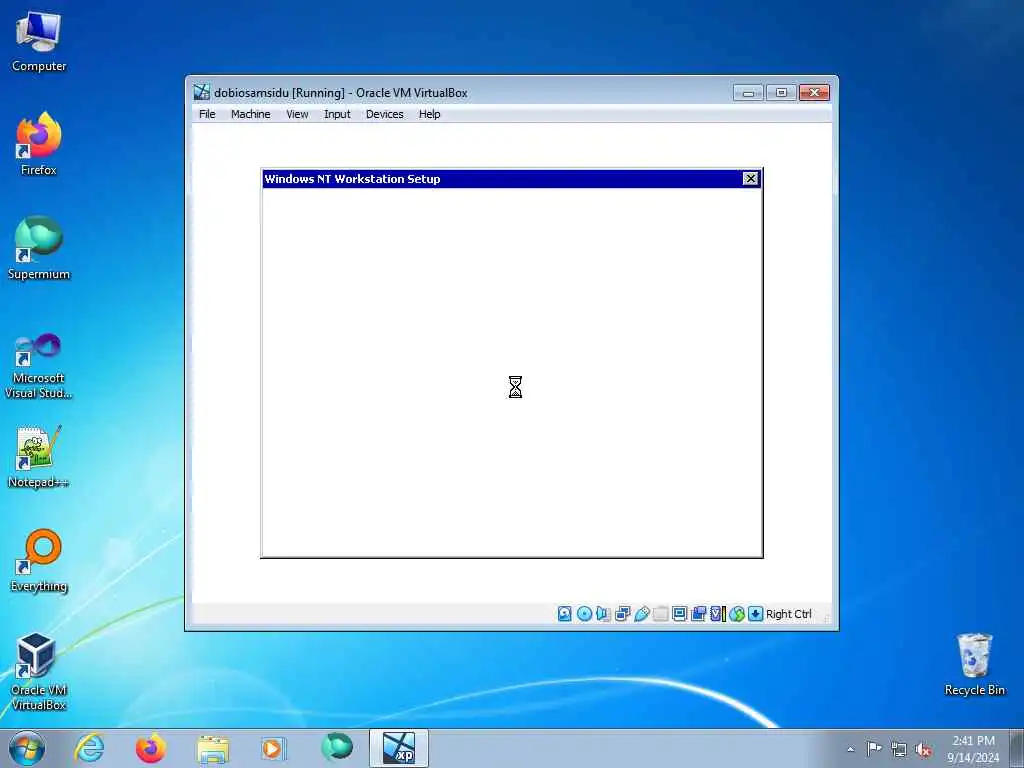Minimize the VirtualBox VM window
Viewport: 1024px width, 768px height.
(x=748, y=93)
